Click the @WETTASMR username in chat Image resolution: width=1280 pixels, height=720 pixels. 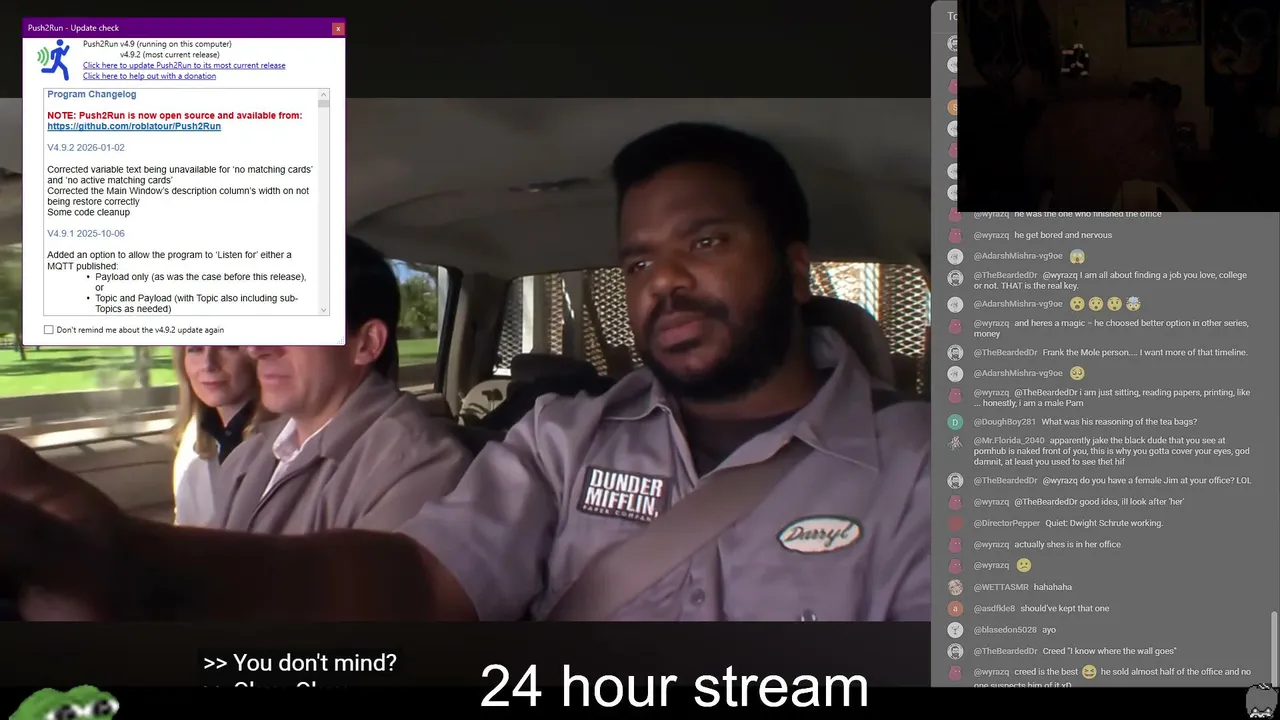coord(1000,587)
